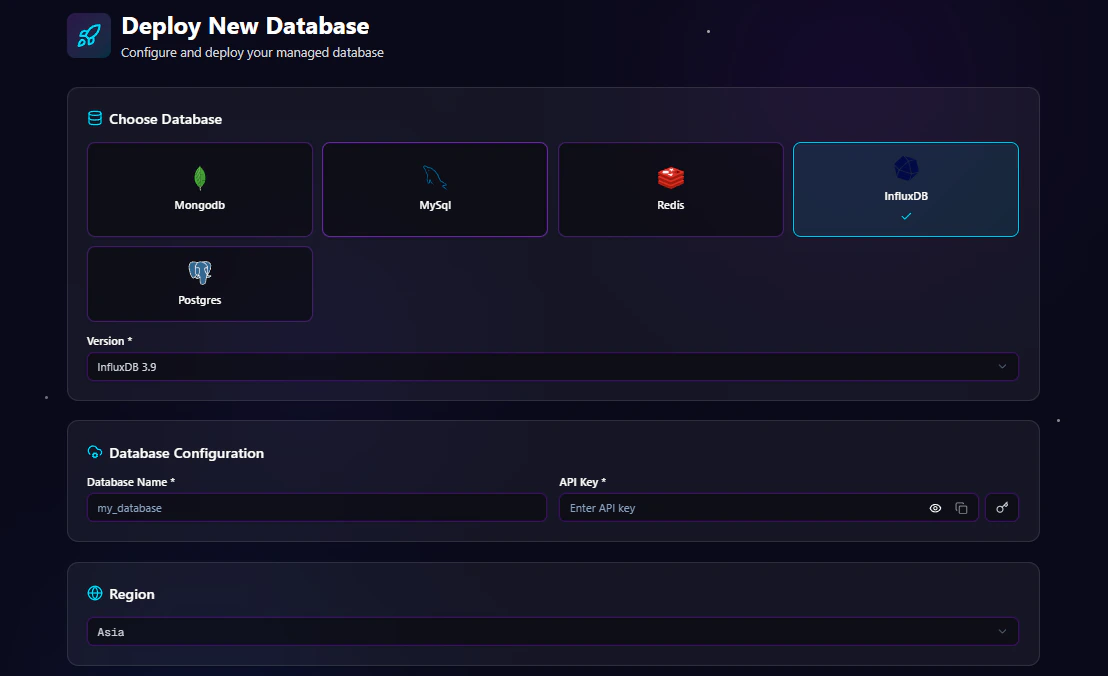
Task: Click the rocket icon beside Deploy New Database
Action: (x=89, y=35)
